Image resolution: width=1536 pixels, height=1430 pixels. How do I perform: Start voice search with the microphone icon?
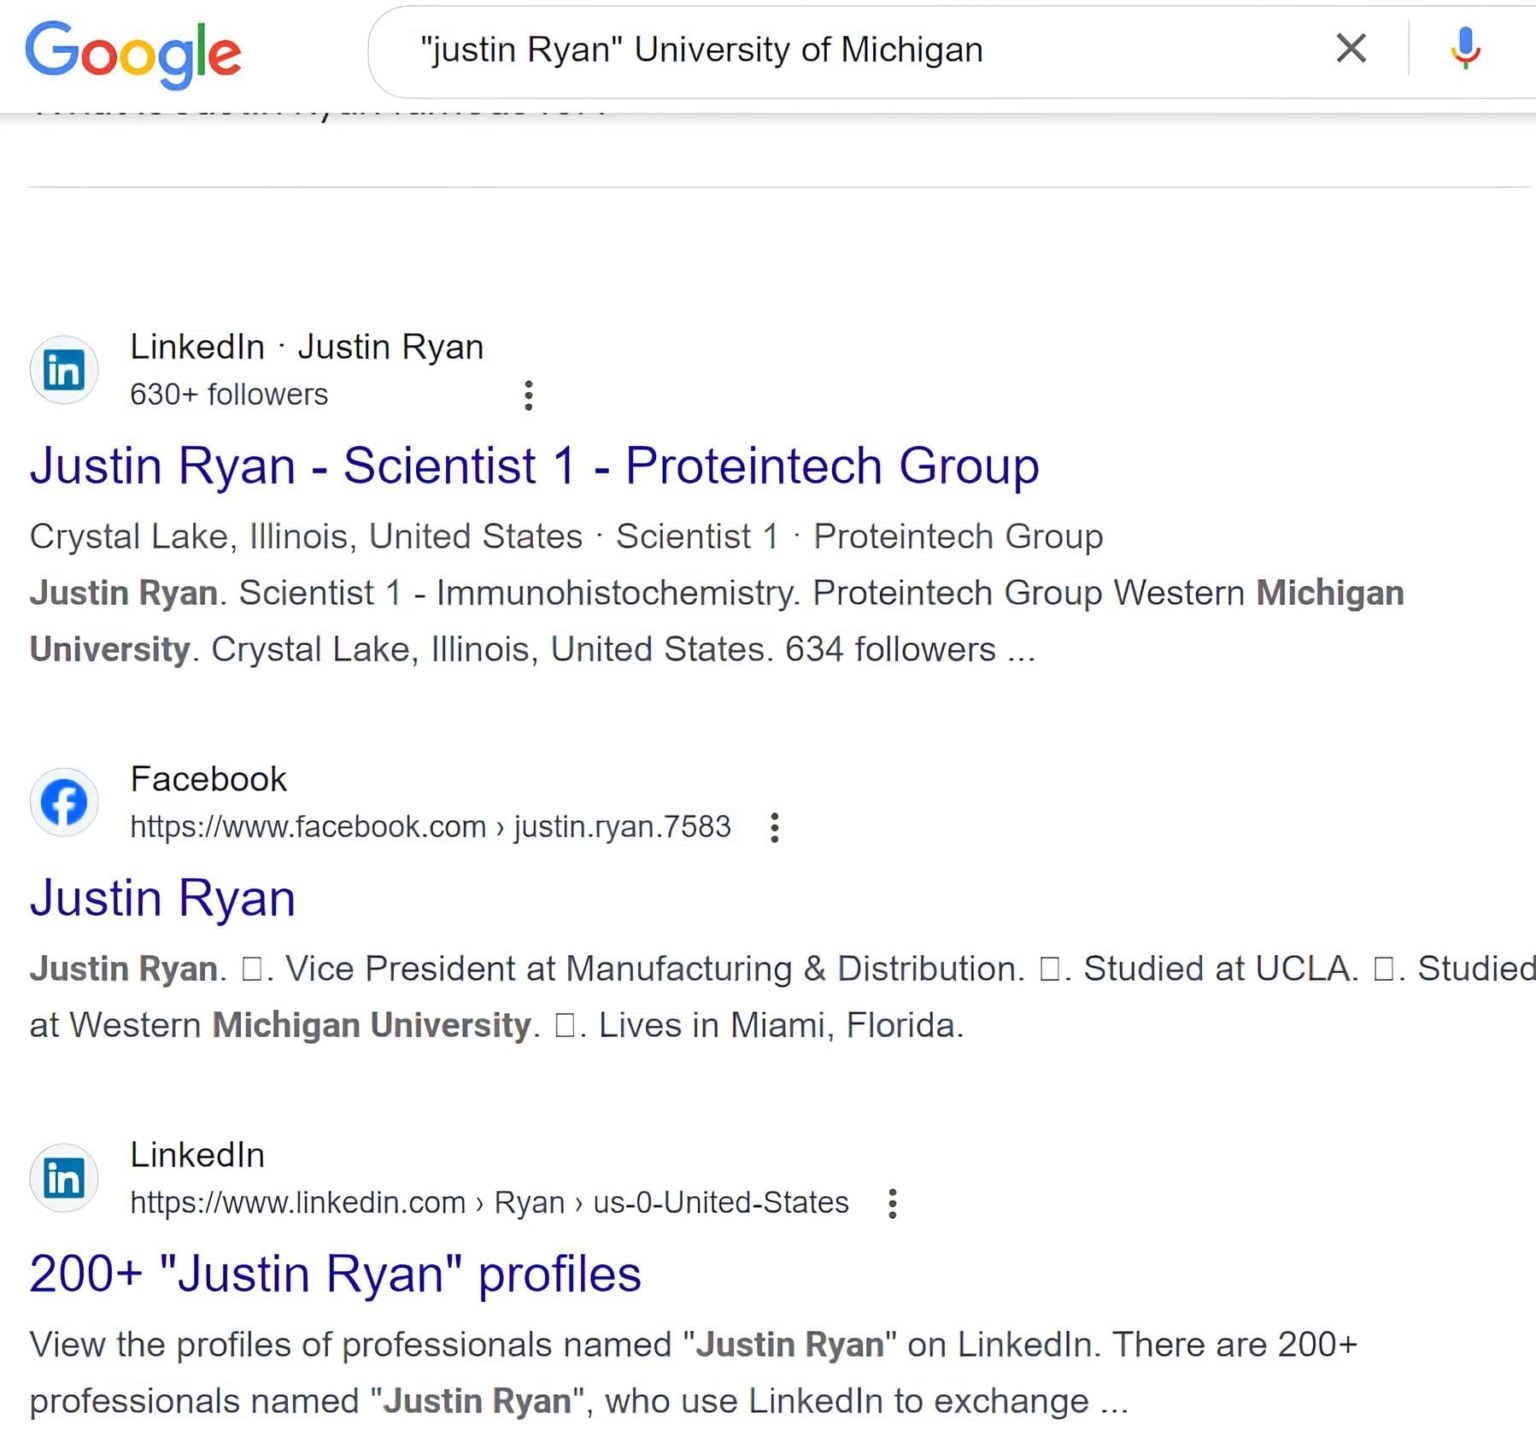coord(1465,48)
